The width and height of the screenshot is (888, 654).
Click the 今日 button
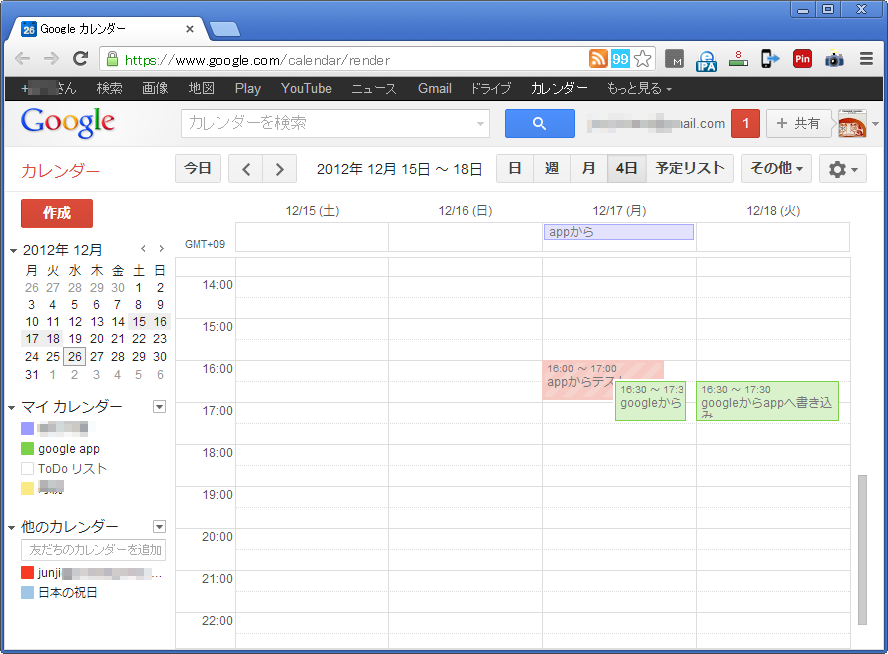pos(198,169)
